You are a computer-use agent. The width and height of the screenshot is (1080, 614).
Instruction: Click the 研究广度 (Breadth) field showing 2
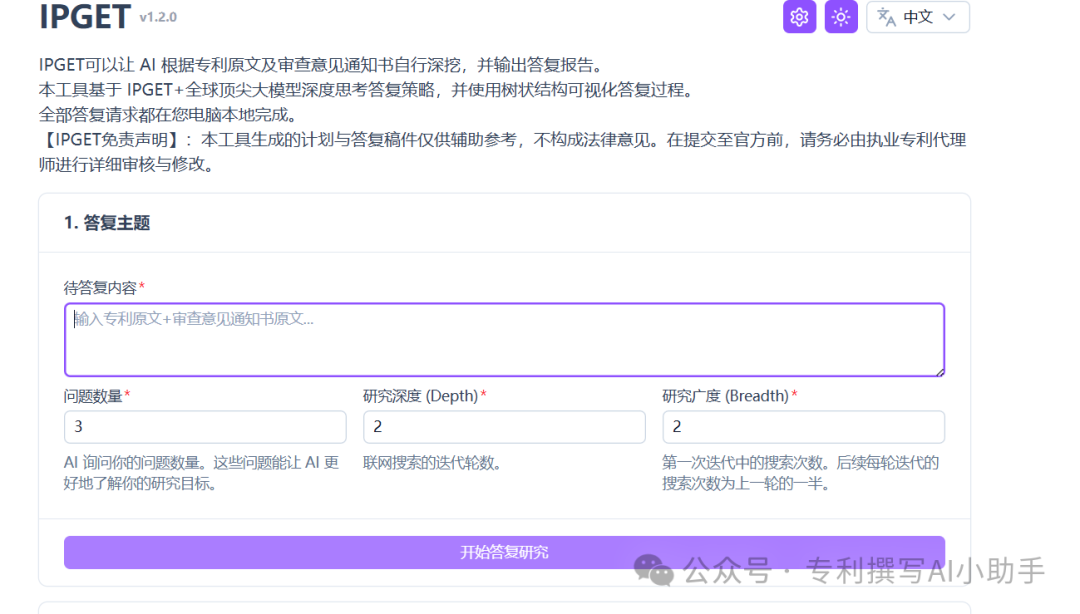tap(803, 427)
